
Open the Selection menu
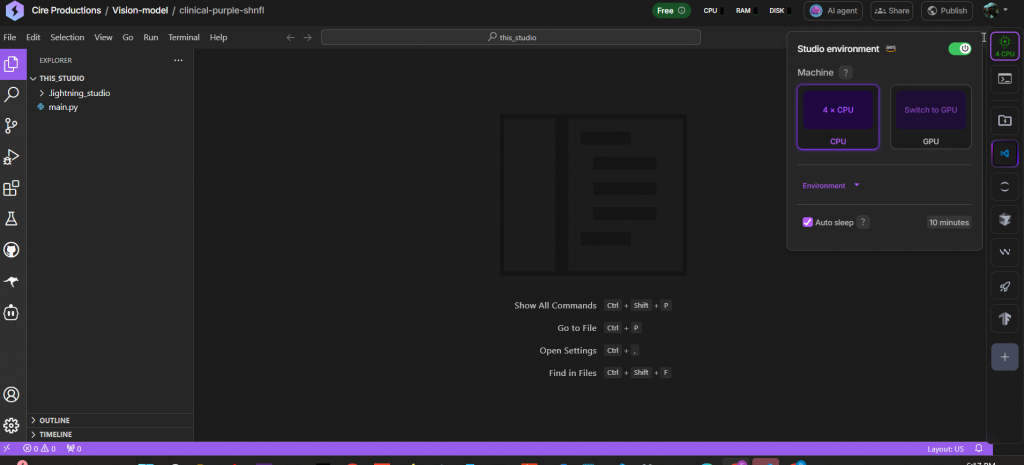(67, 37)
